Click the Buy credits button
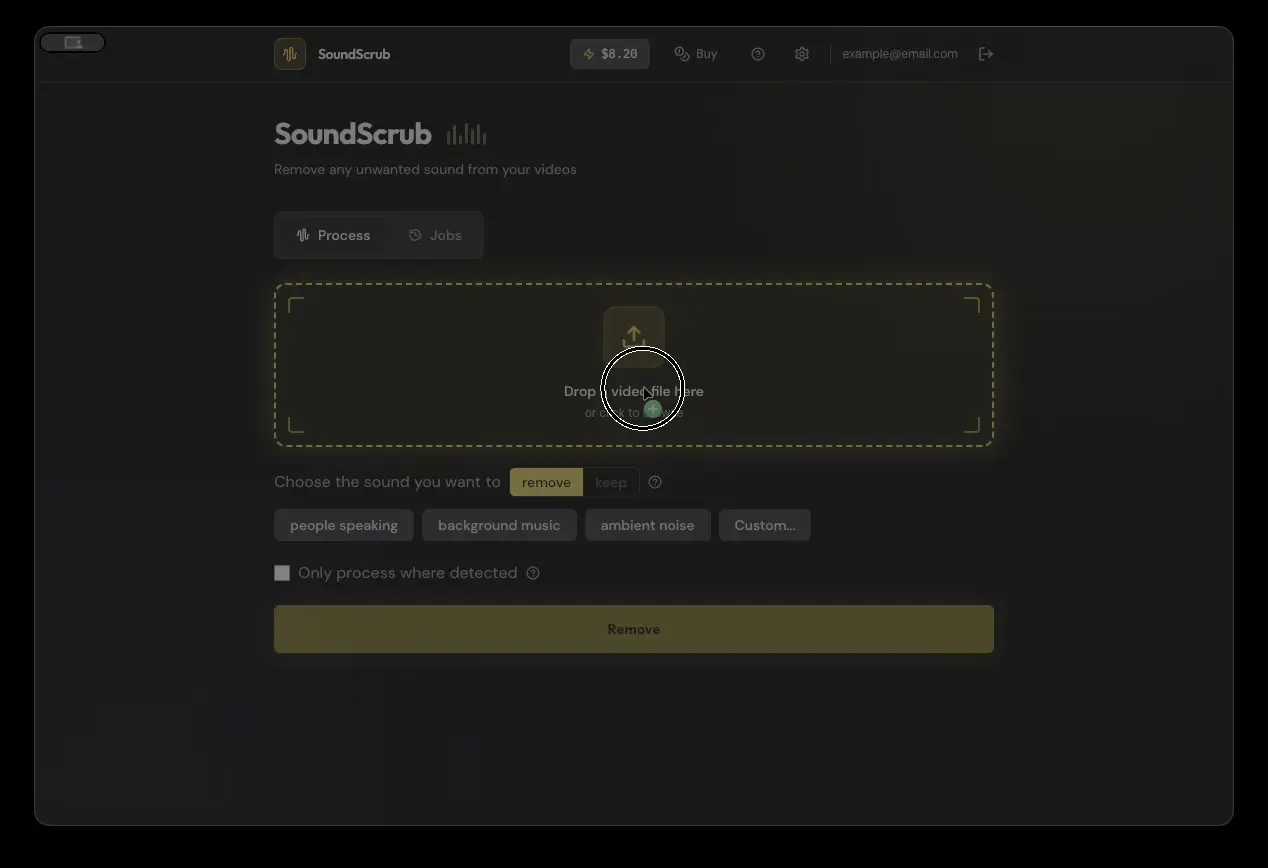This screenshot has height=868, width=1268. (696, 54)
